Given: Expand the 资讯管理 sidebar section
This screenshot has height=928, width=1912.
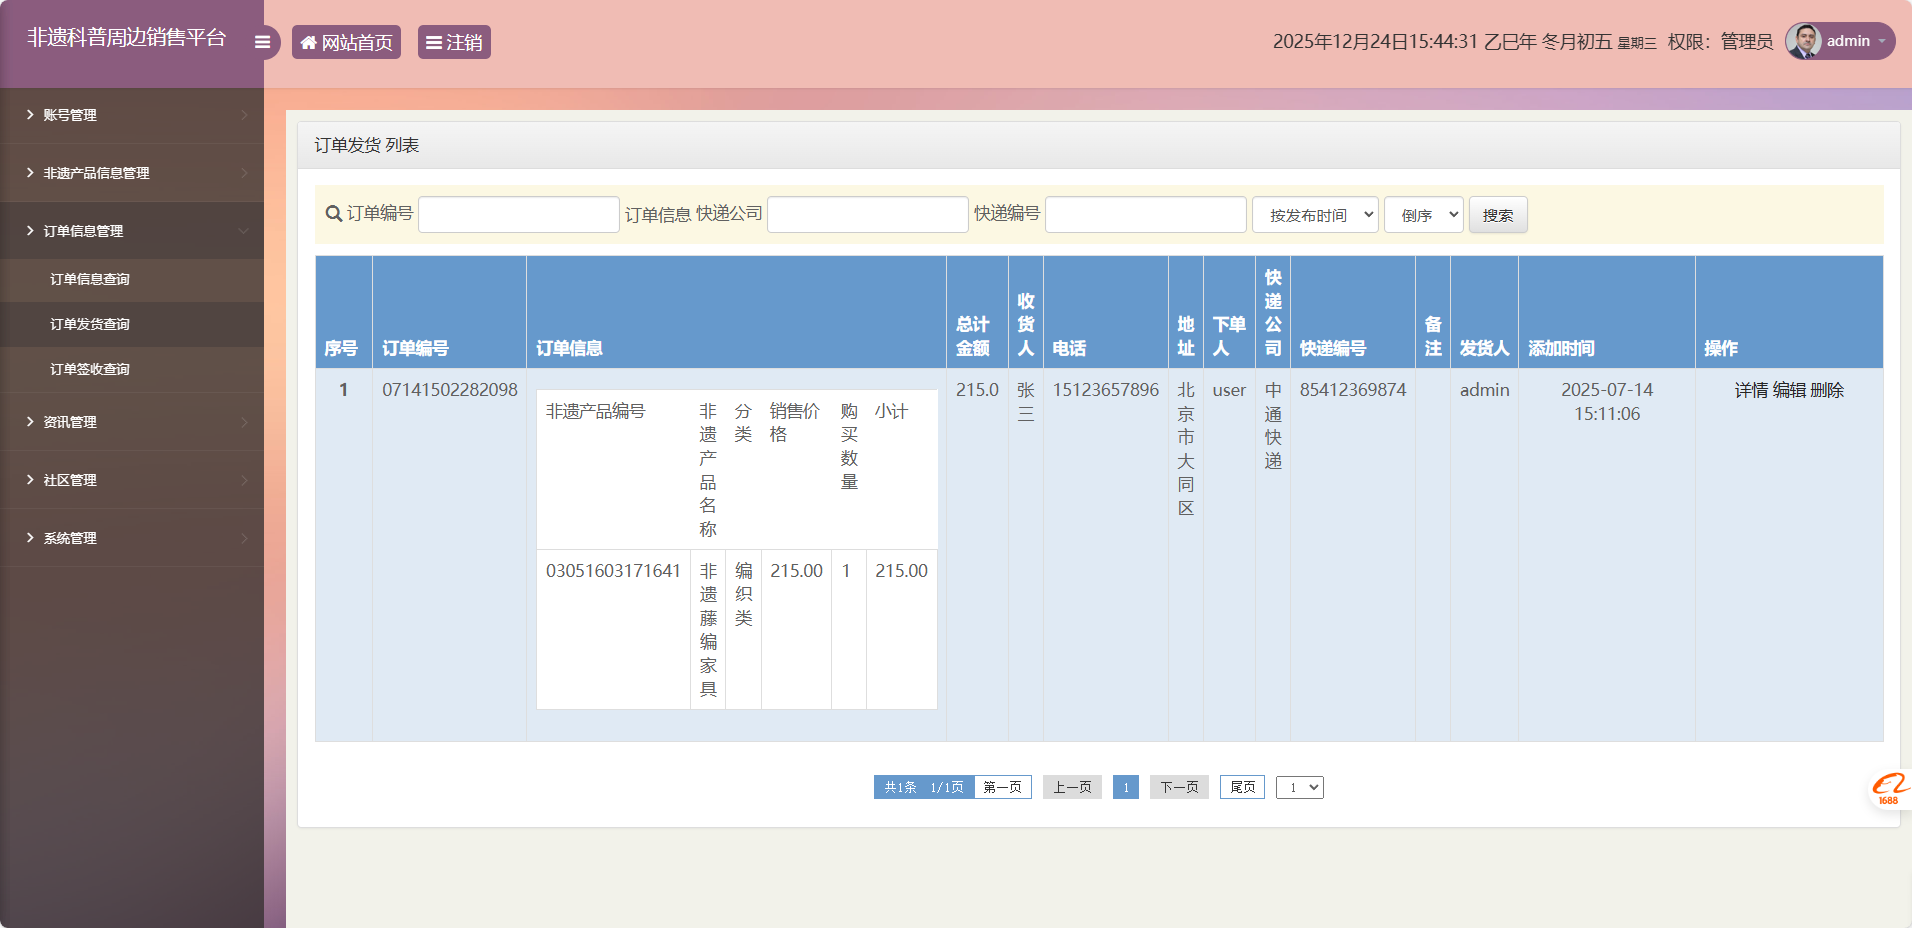Looking at the screenshot, I should (x=70, y=421).
